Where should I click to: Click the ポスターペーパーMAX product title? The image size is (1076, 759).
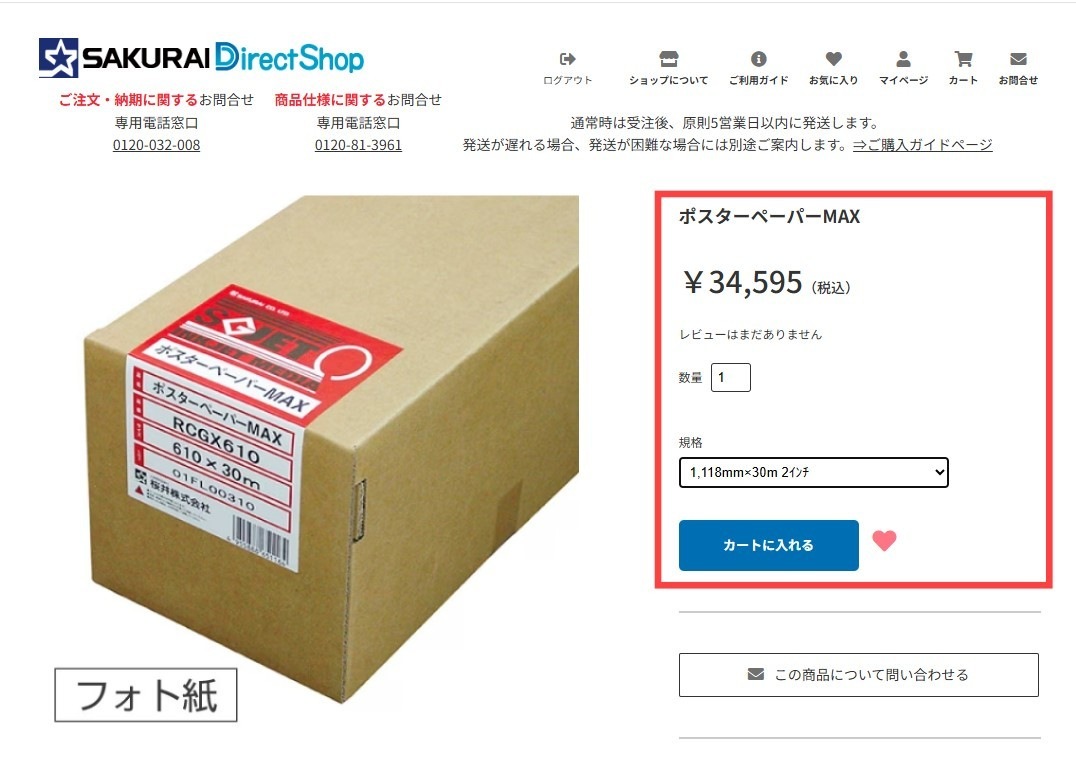click(x=769, y=216)
